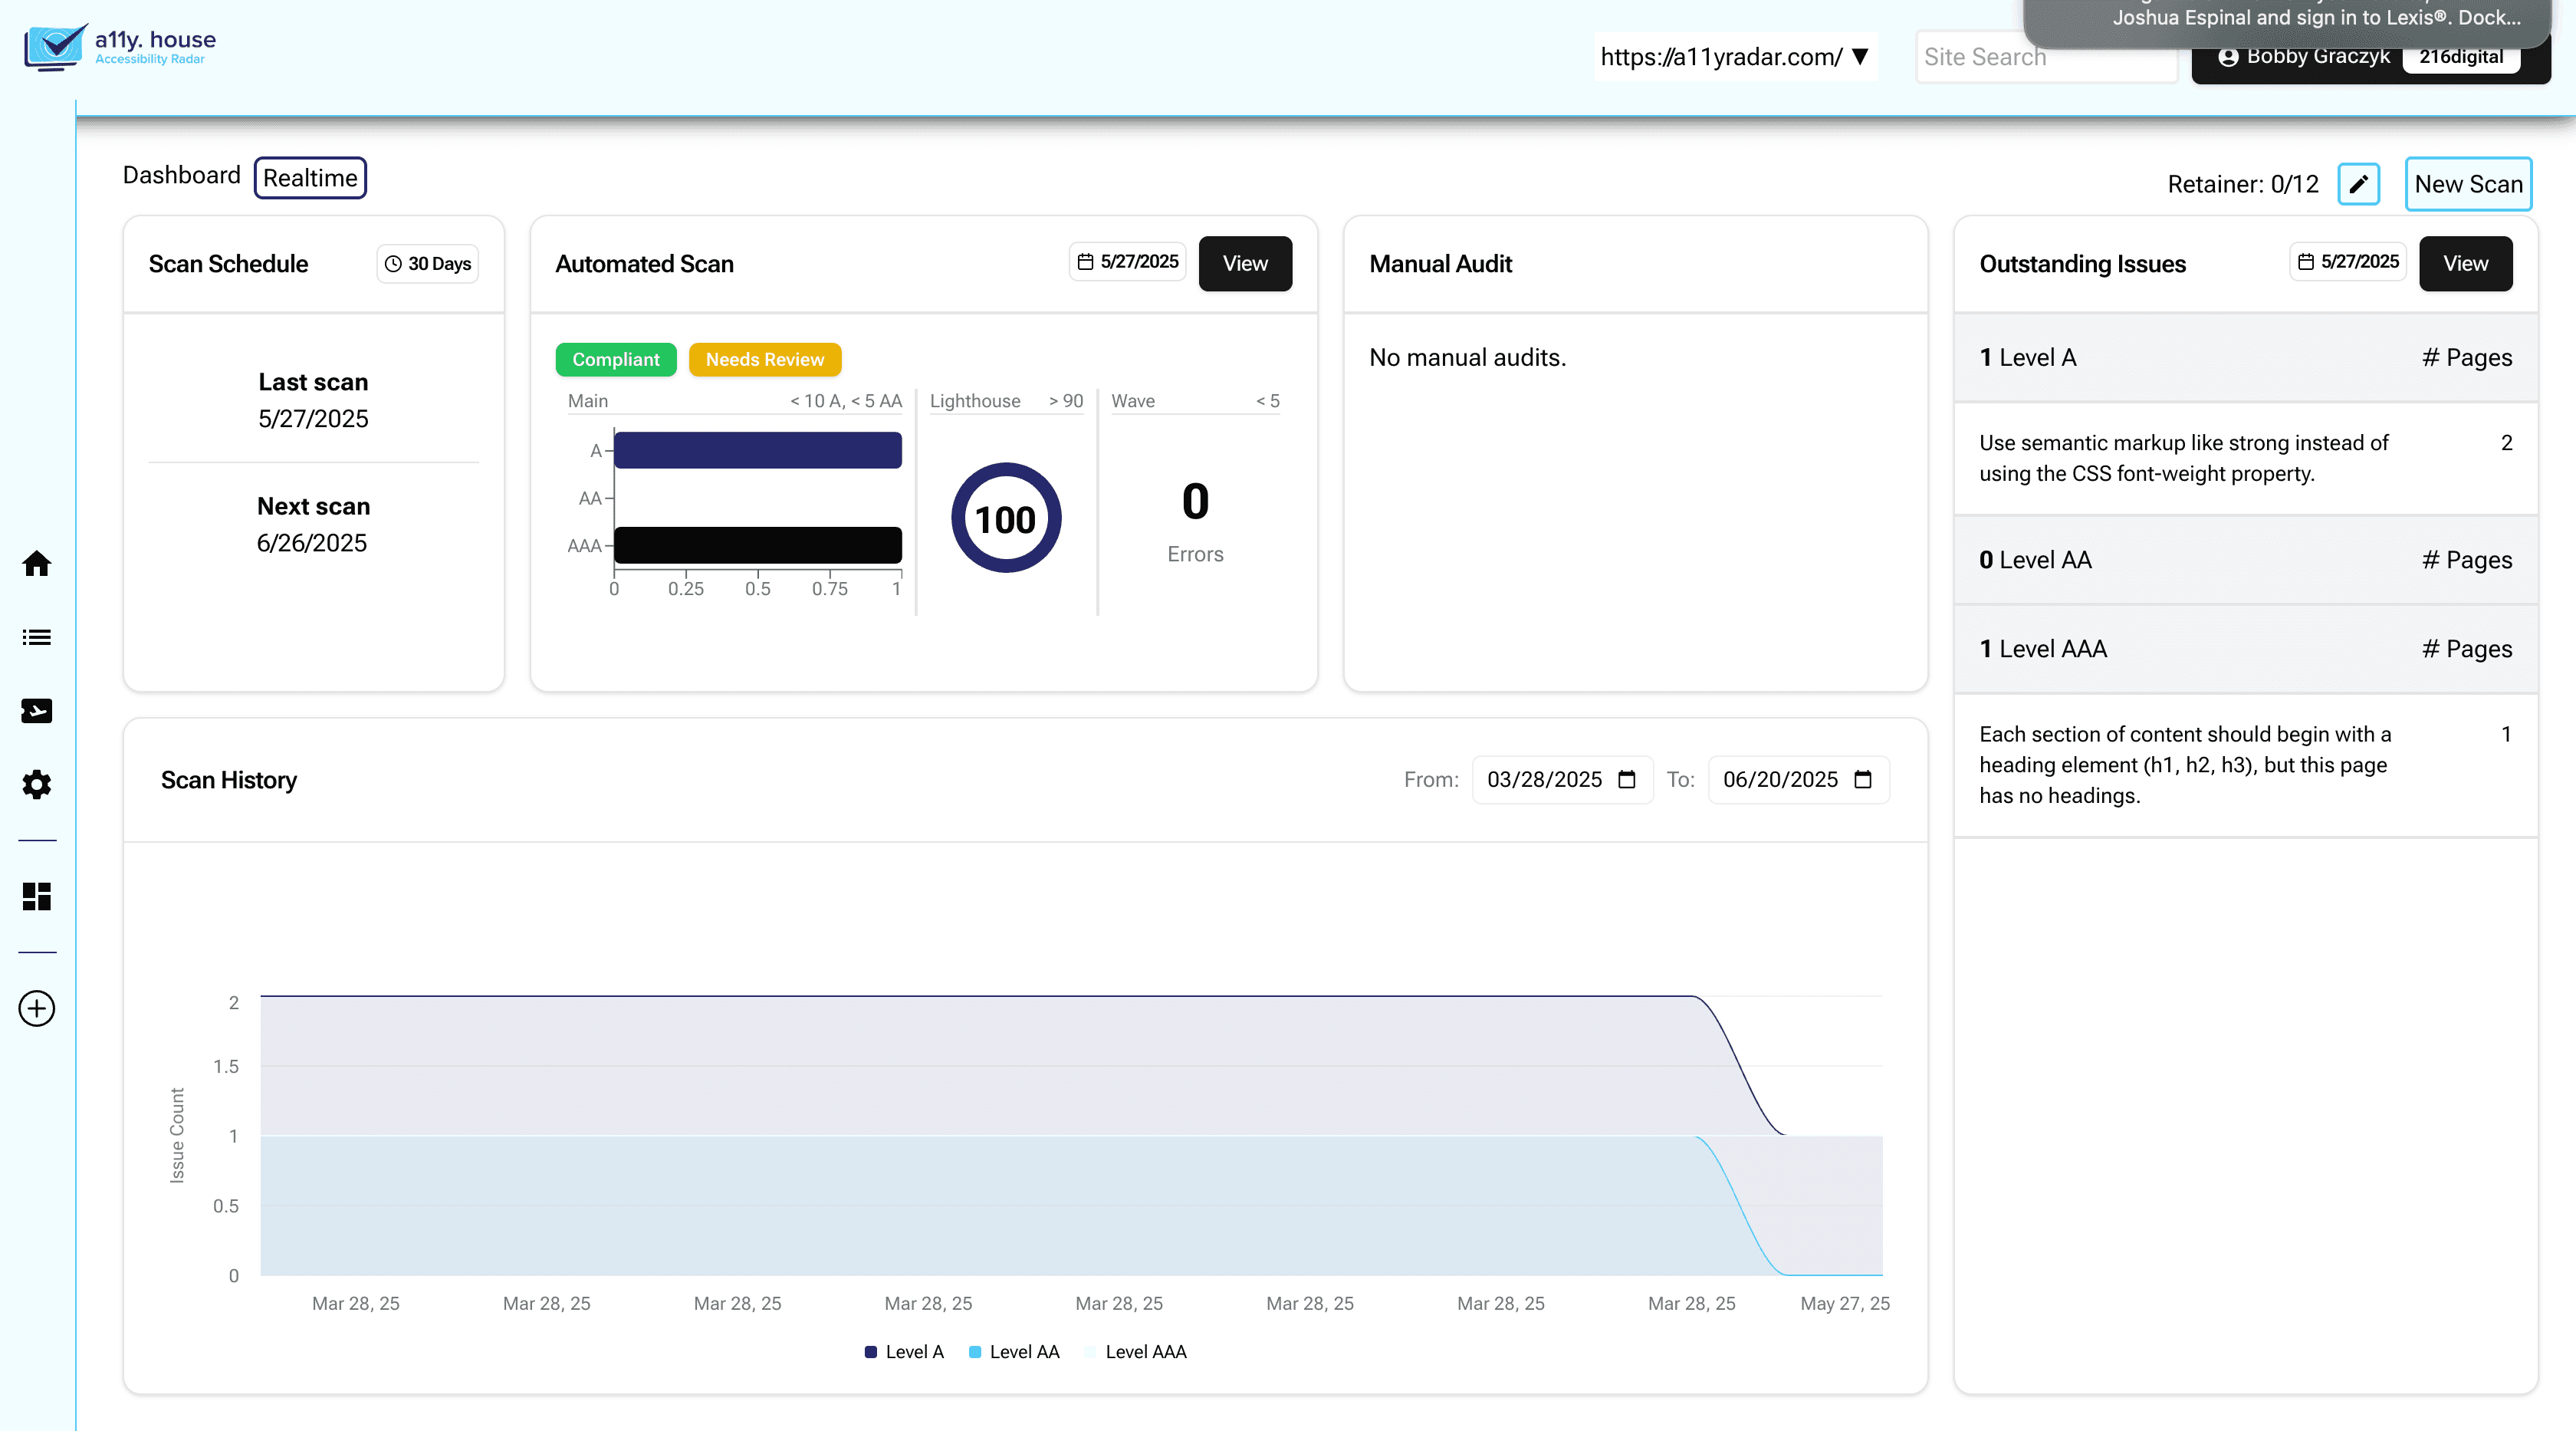Open the To date calendar picker
Image resolution: width=2576 pixels, height=1431 pixels.
pos(1862,780)
